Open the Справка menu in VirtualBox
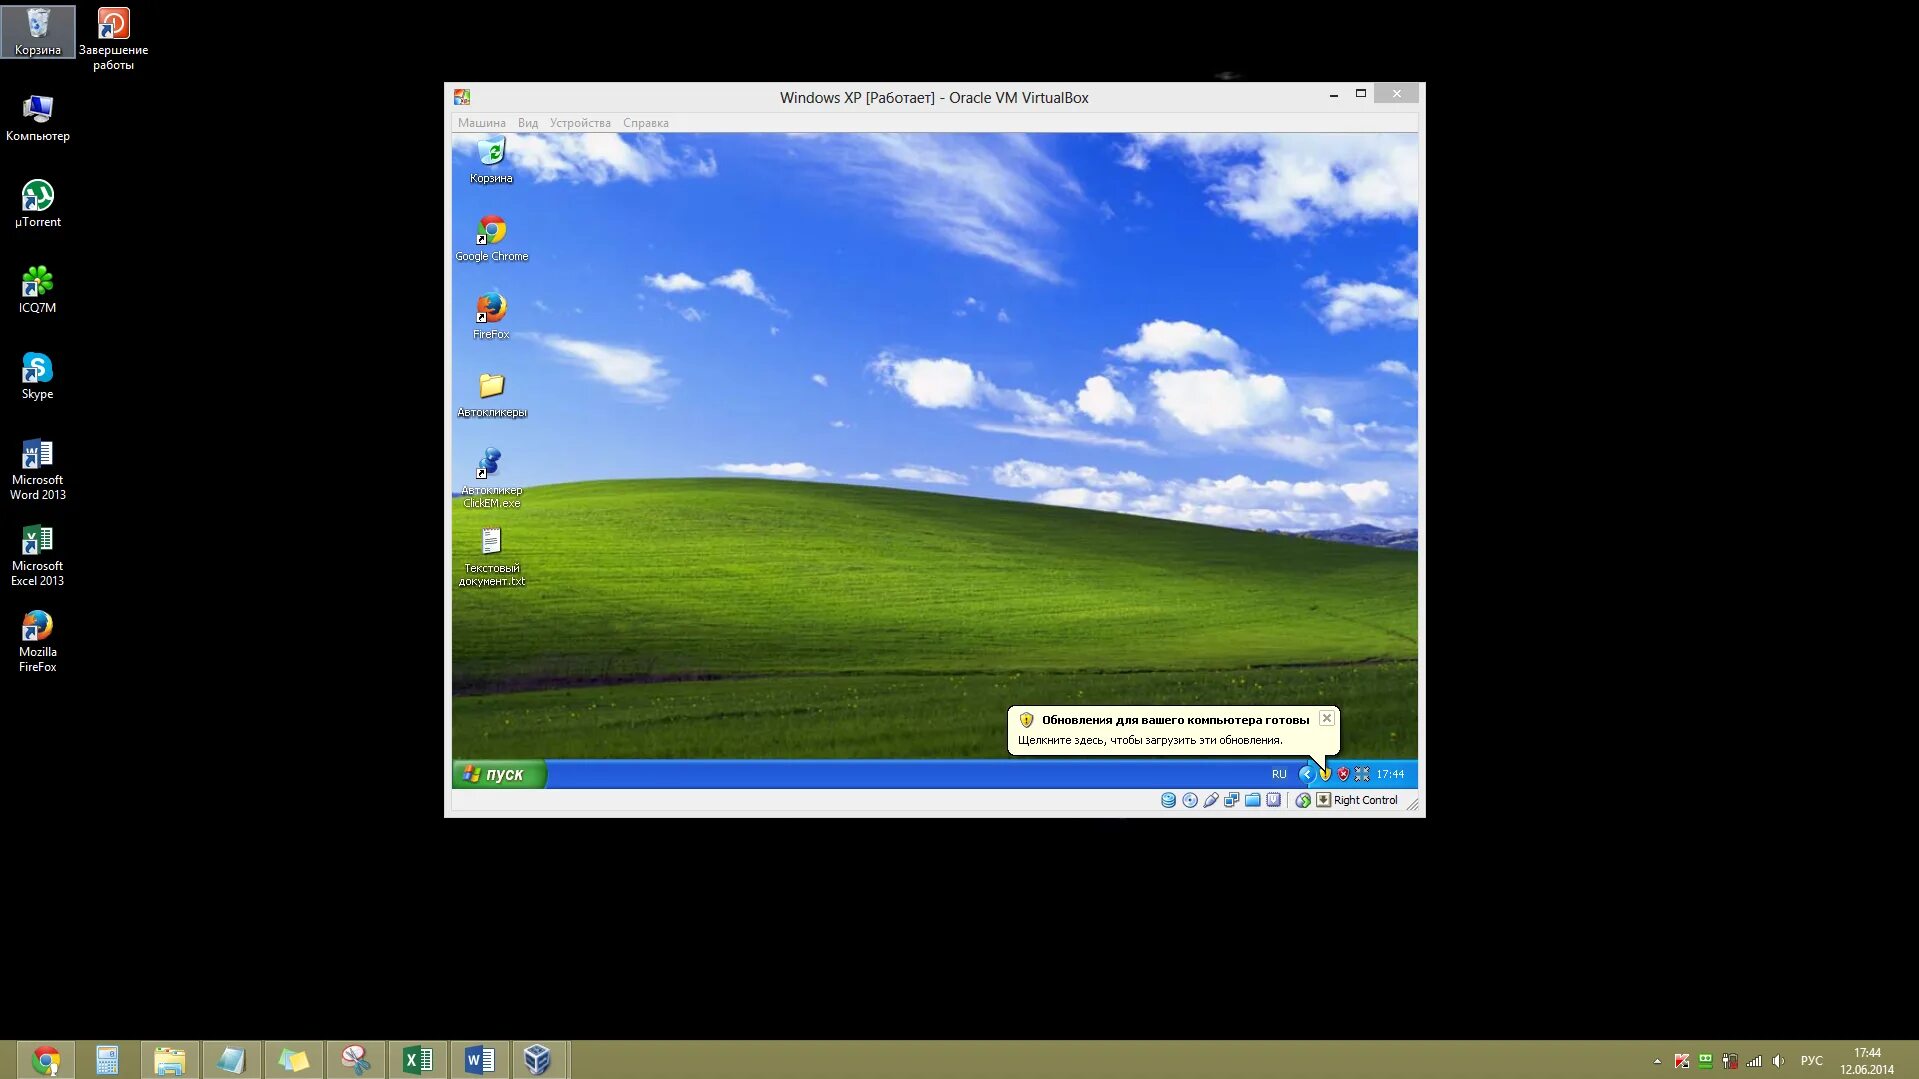 coord(646,123)
